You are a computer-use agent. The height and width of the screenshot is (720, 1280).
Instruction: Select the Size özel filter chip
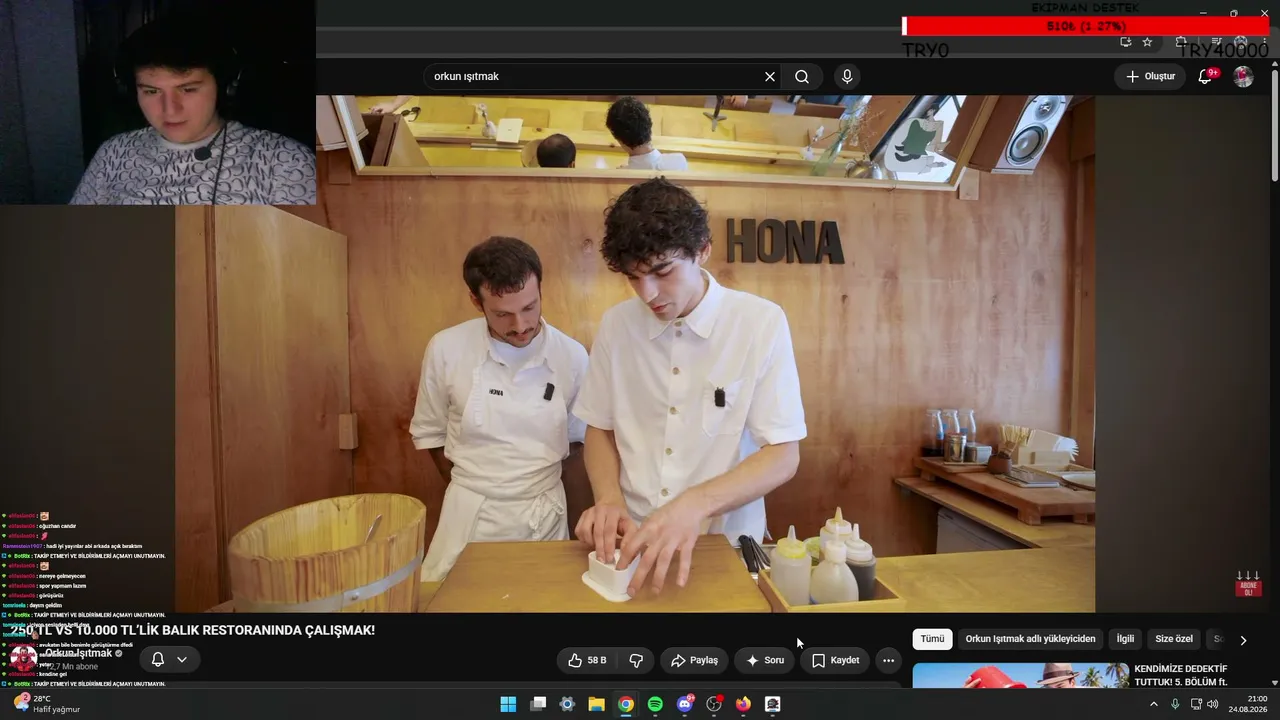[x=1174, y=639]
